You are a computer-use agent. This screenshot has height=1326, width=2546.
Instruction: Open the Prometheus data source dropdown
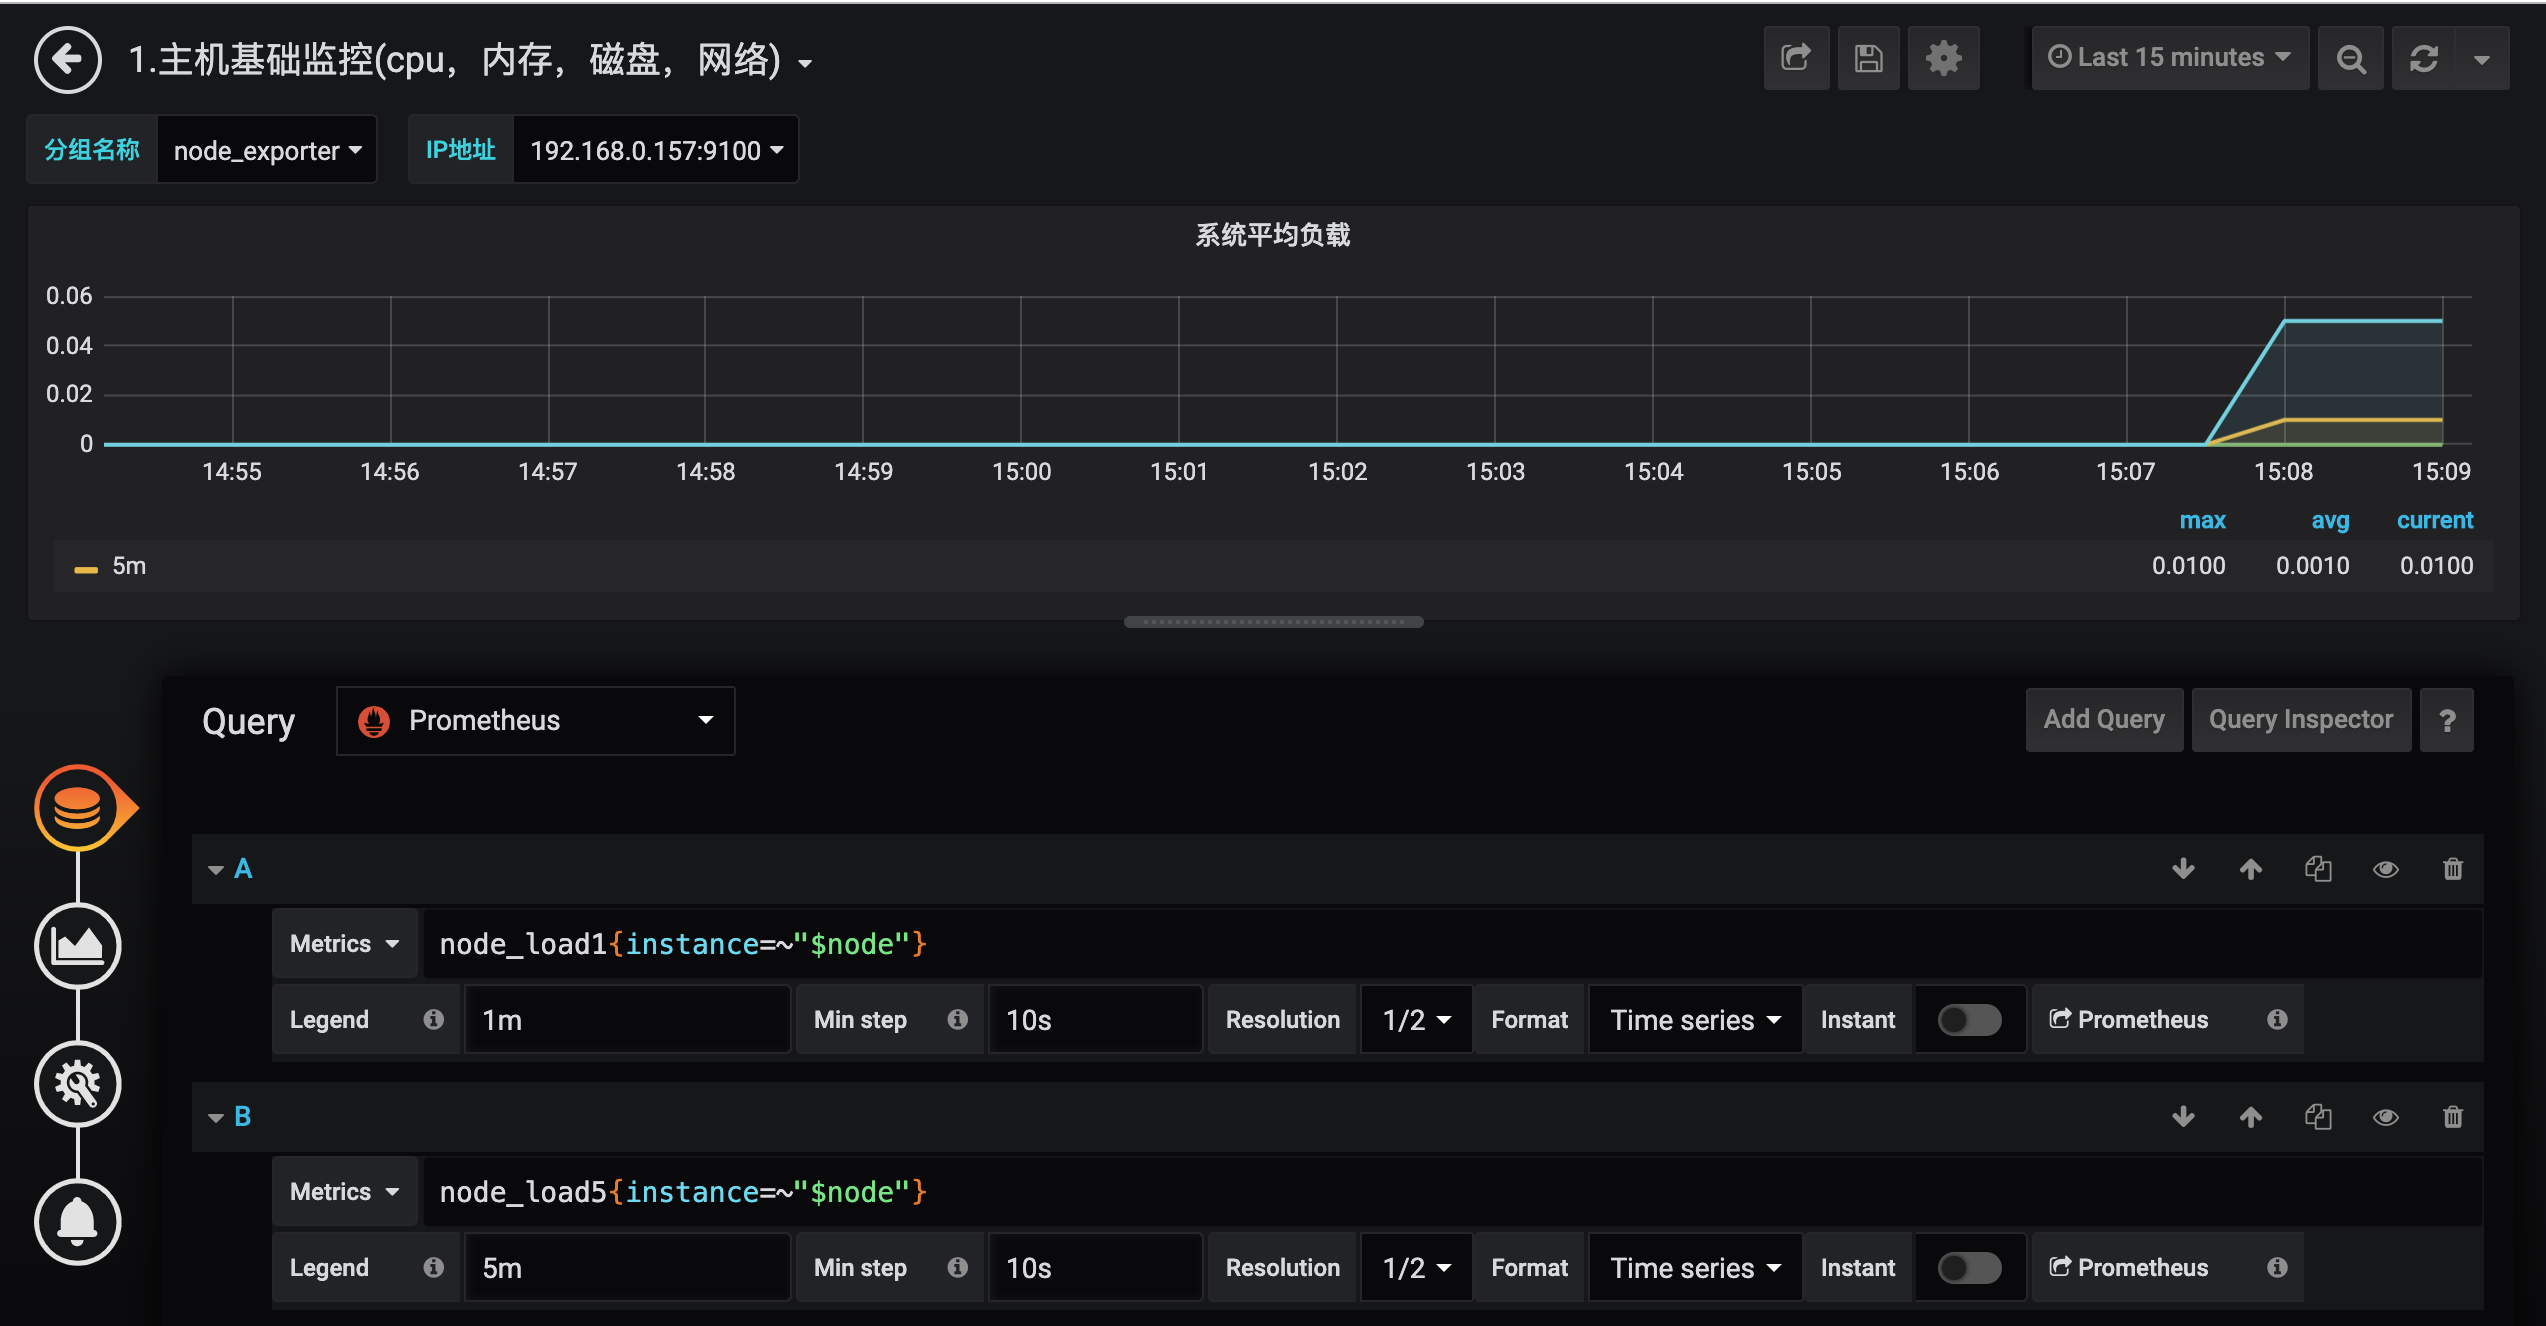pyautogui.click(x=535, y=720)
